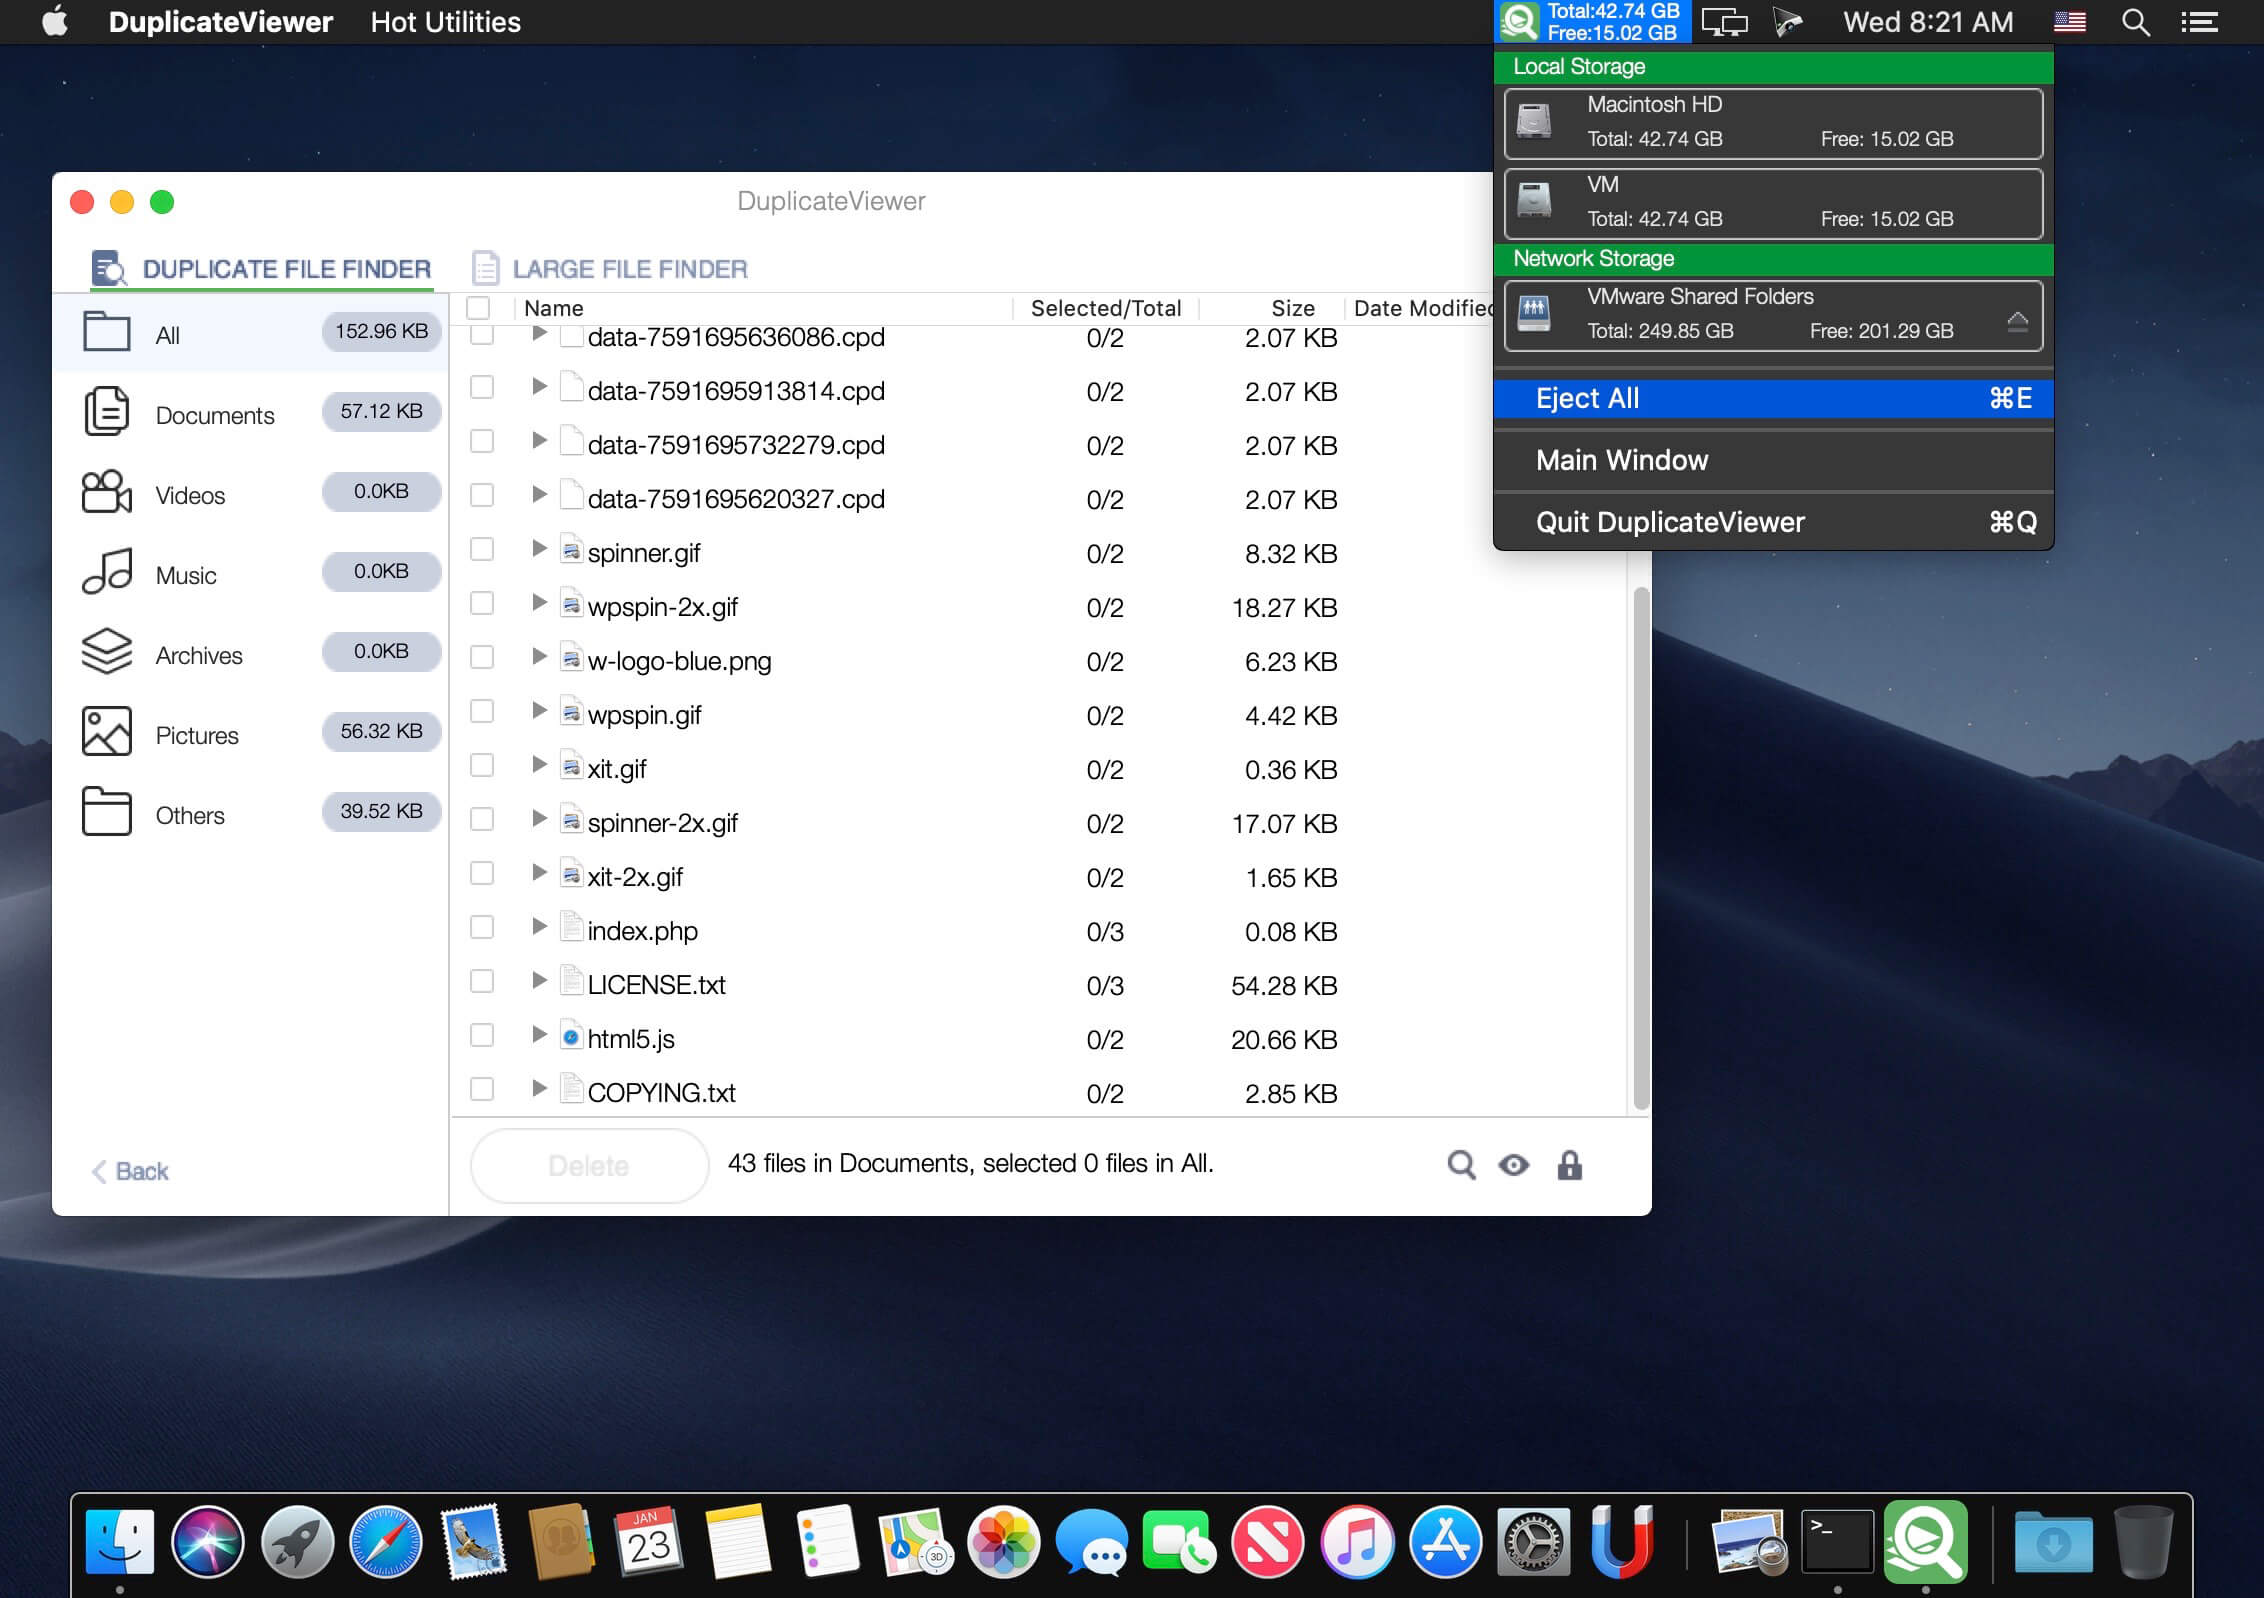Image resolution: width=2264 pixels, height=1598 pixels.
Task: Select the Videos category icon in sidebar
Action: point(107,492)
